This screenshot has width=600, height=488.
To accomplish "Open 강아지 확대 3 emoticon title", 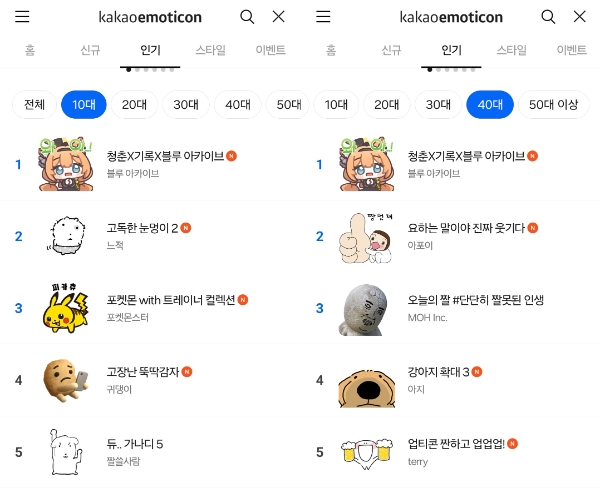I will coord(438,372).
